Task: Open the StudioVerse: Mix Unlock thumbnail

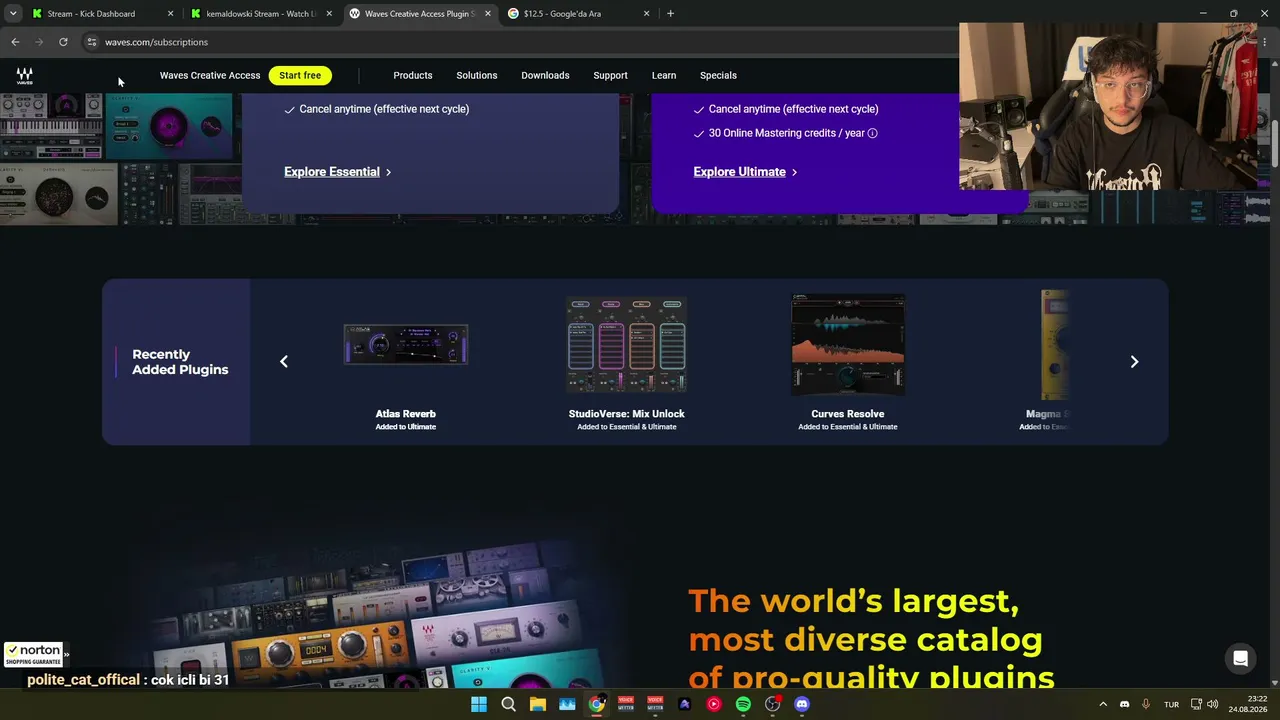Action: 627,345
